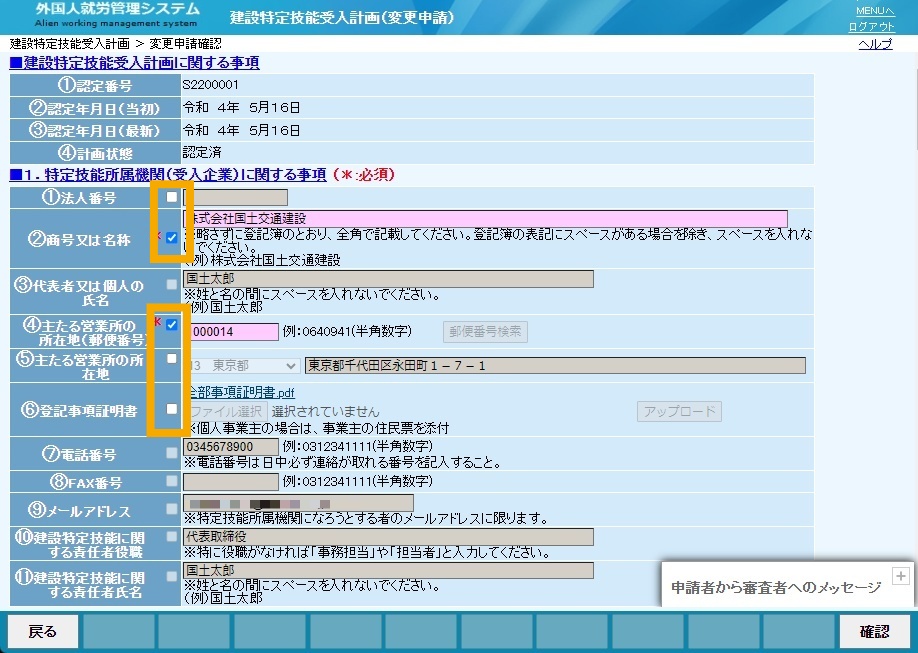Tick the 主たる営業所の所在地 checkbox
The image size is (918, 653).
point(172,358)
